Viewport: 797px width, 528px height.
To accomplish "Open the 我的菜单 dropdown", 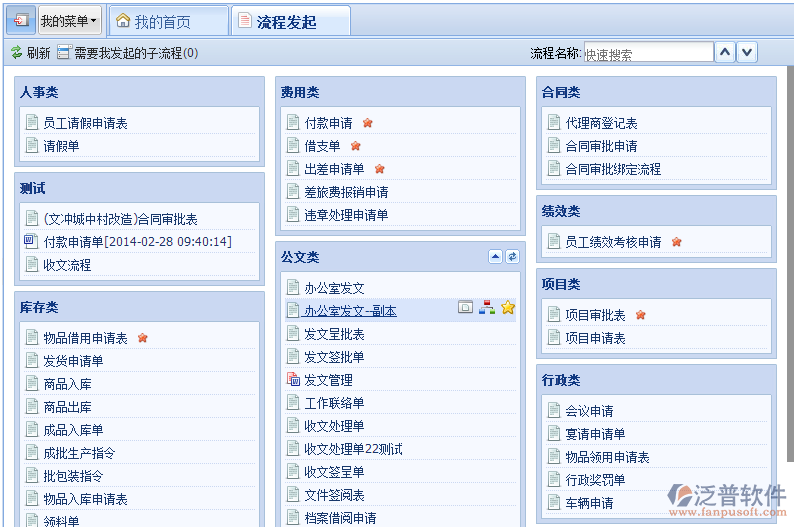I will tap(69, 20).
